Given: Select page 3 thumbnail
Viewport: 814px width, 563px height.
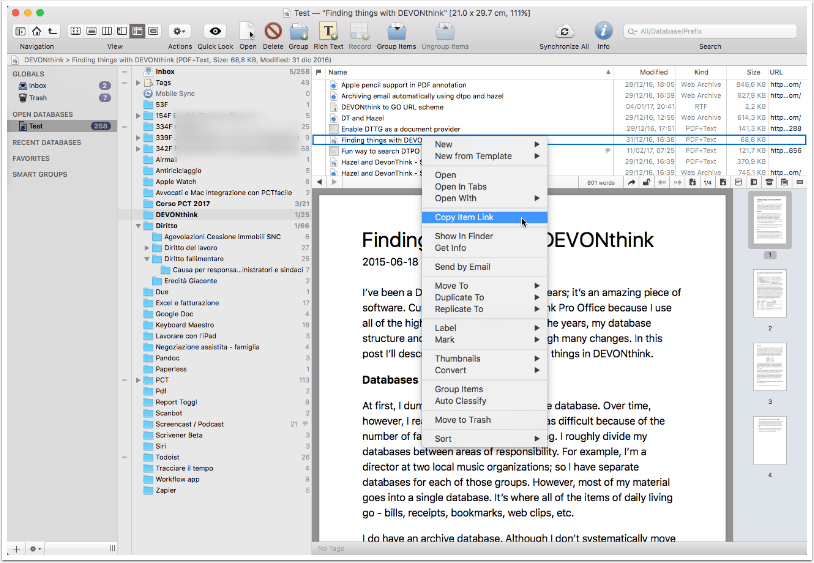Looking at the screenshot, I should [x=769, y=366].
